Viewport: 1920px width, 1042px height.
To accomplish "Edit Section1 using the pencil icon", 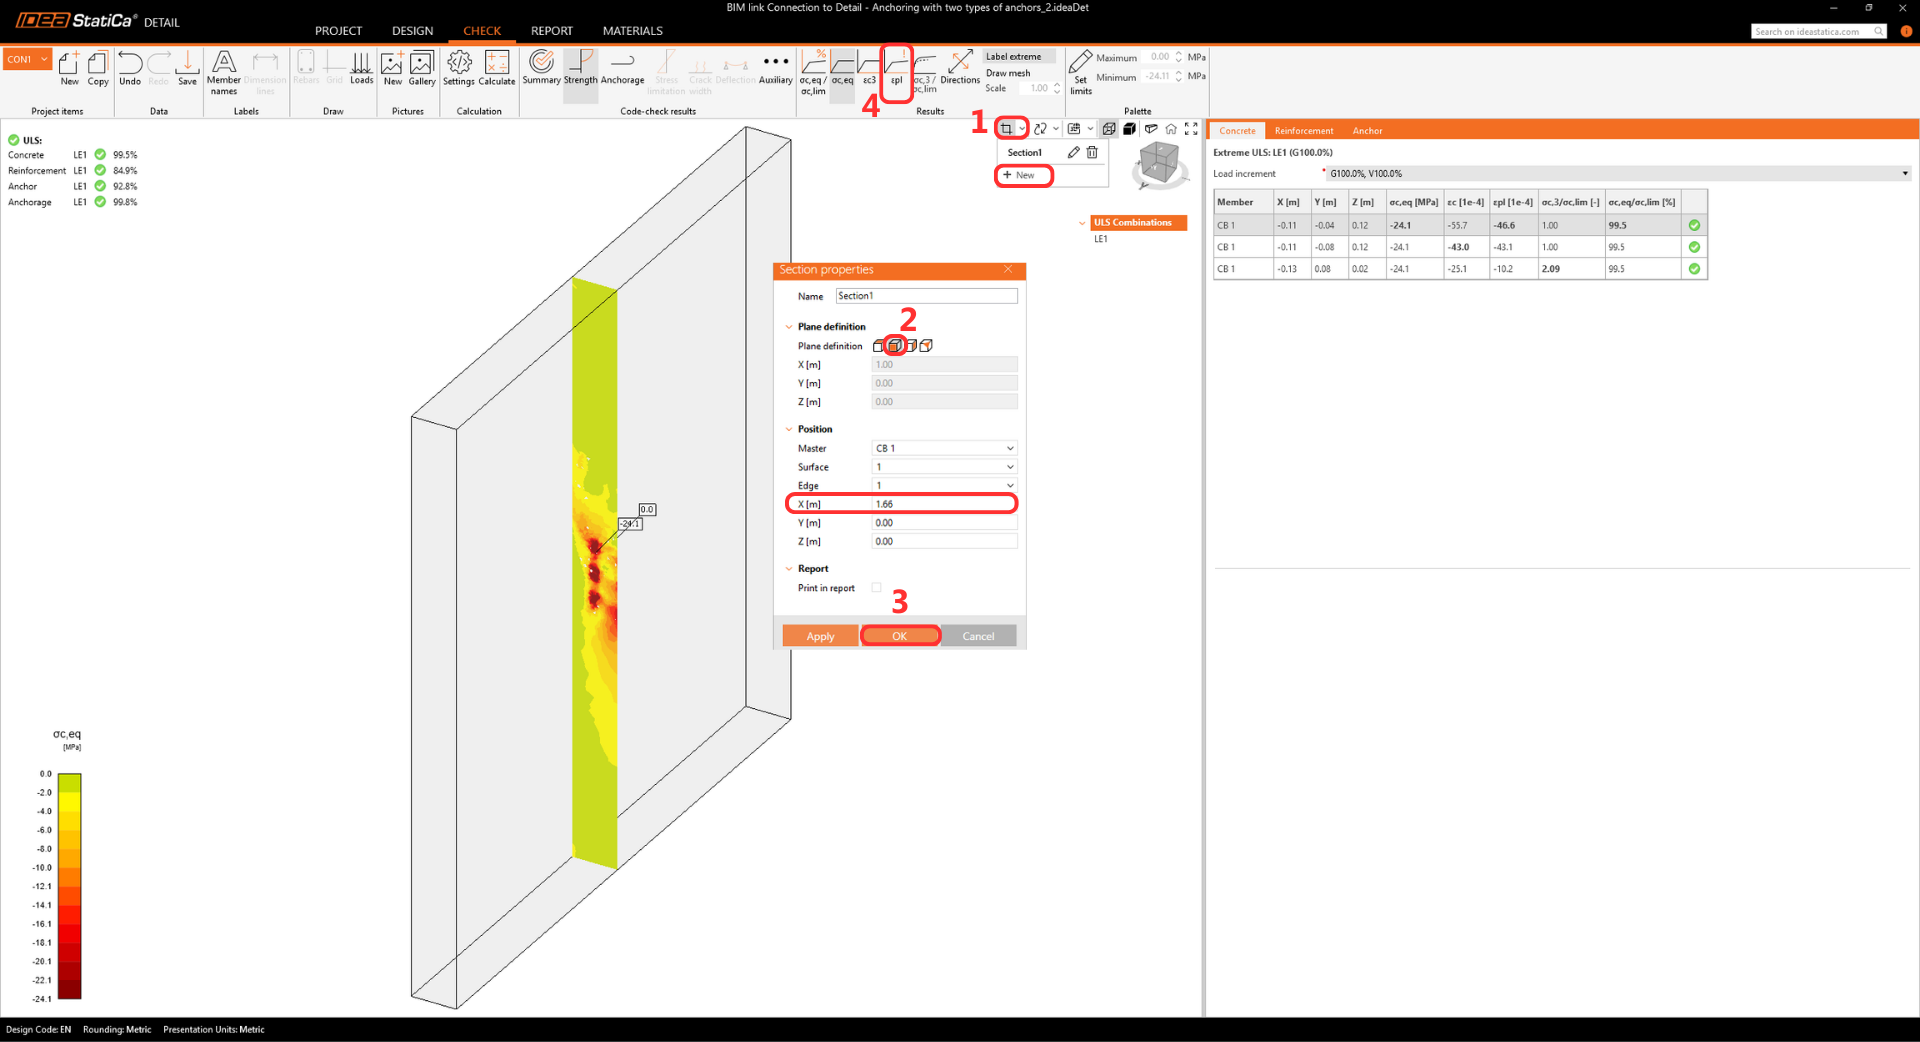I will point(1073,152).
